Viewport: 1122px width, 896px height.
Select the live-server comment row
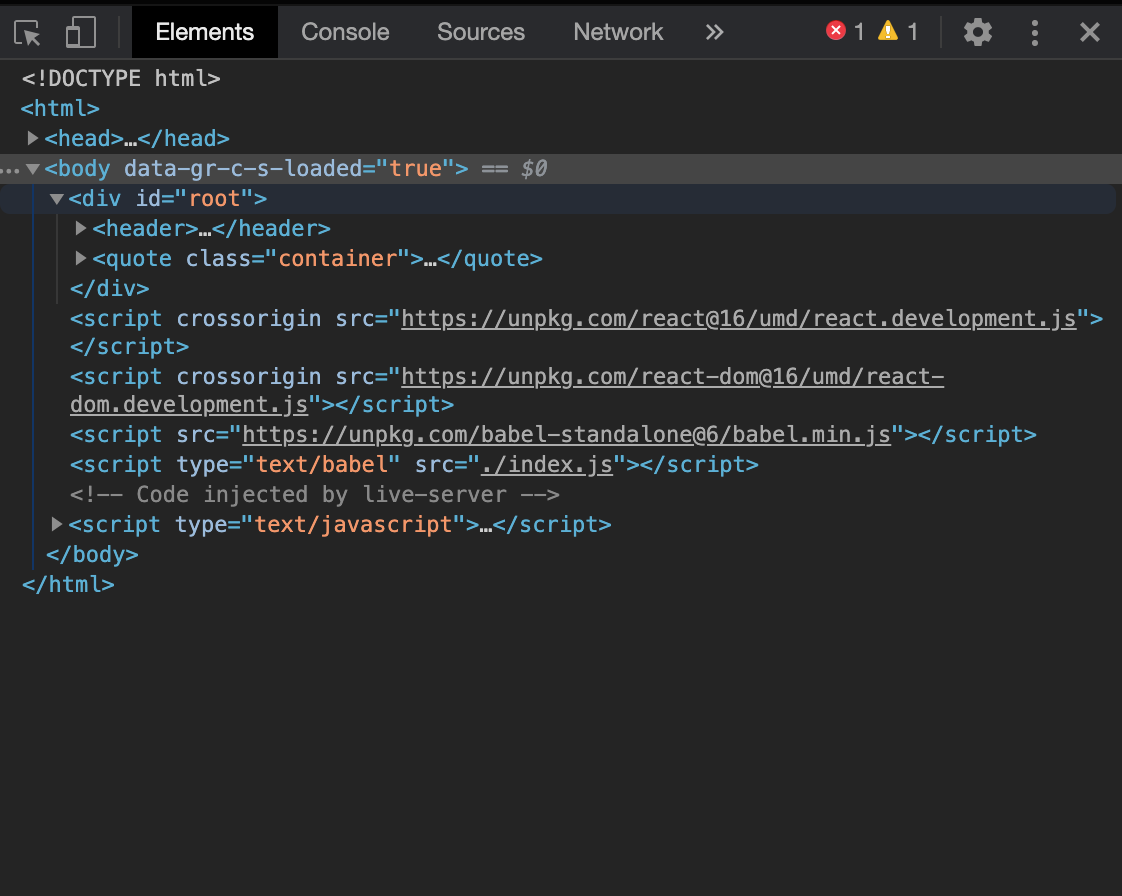(x=315, y=495)
